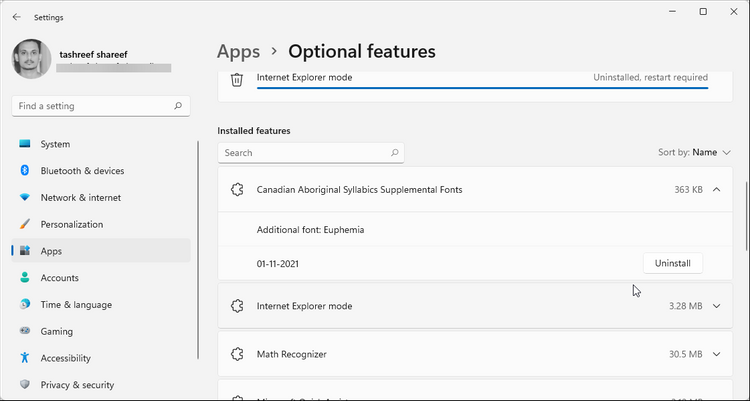Uninstall the Euphemia additional font feature
750x401 pixels.
coord(673,263)
